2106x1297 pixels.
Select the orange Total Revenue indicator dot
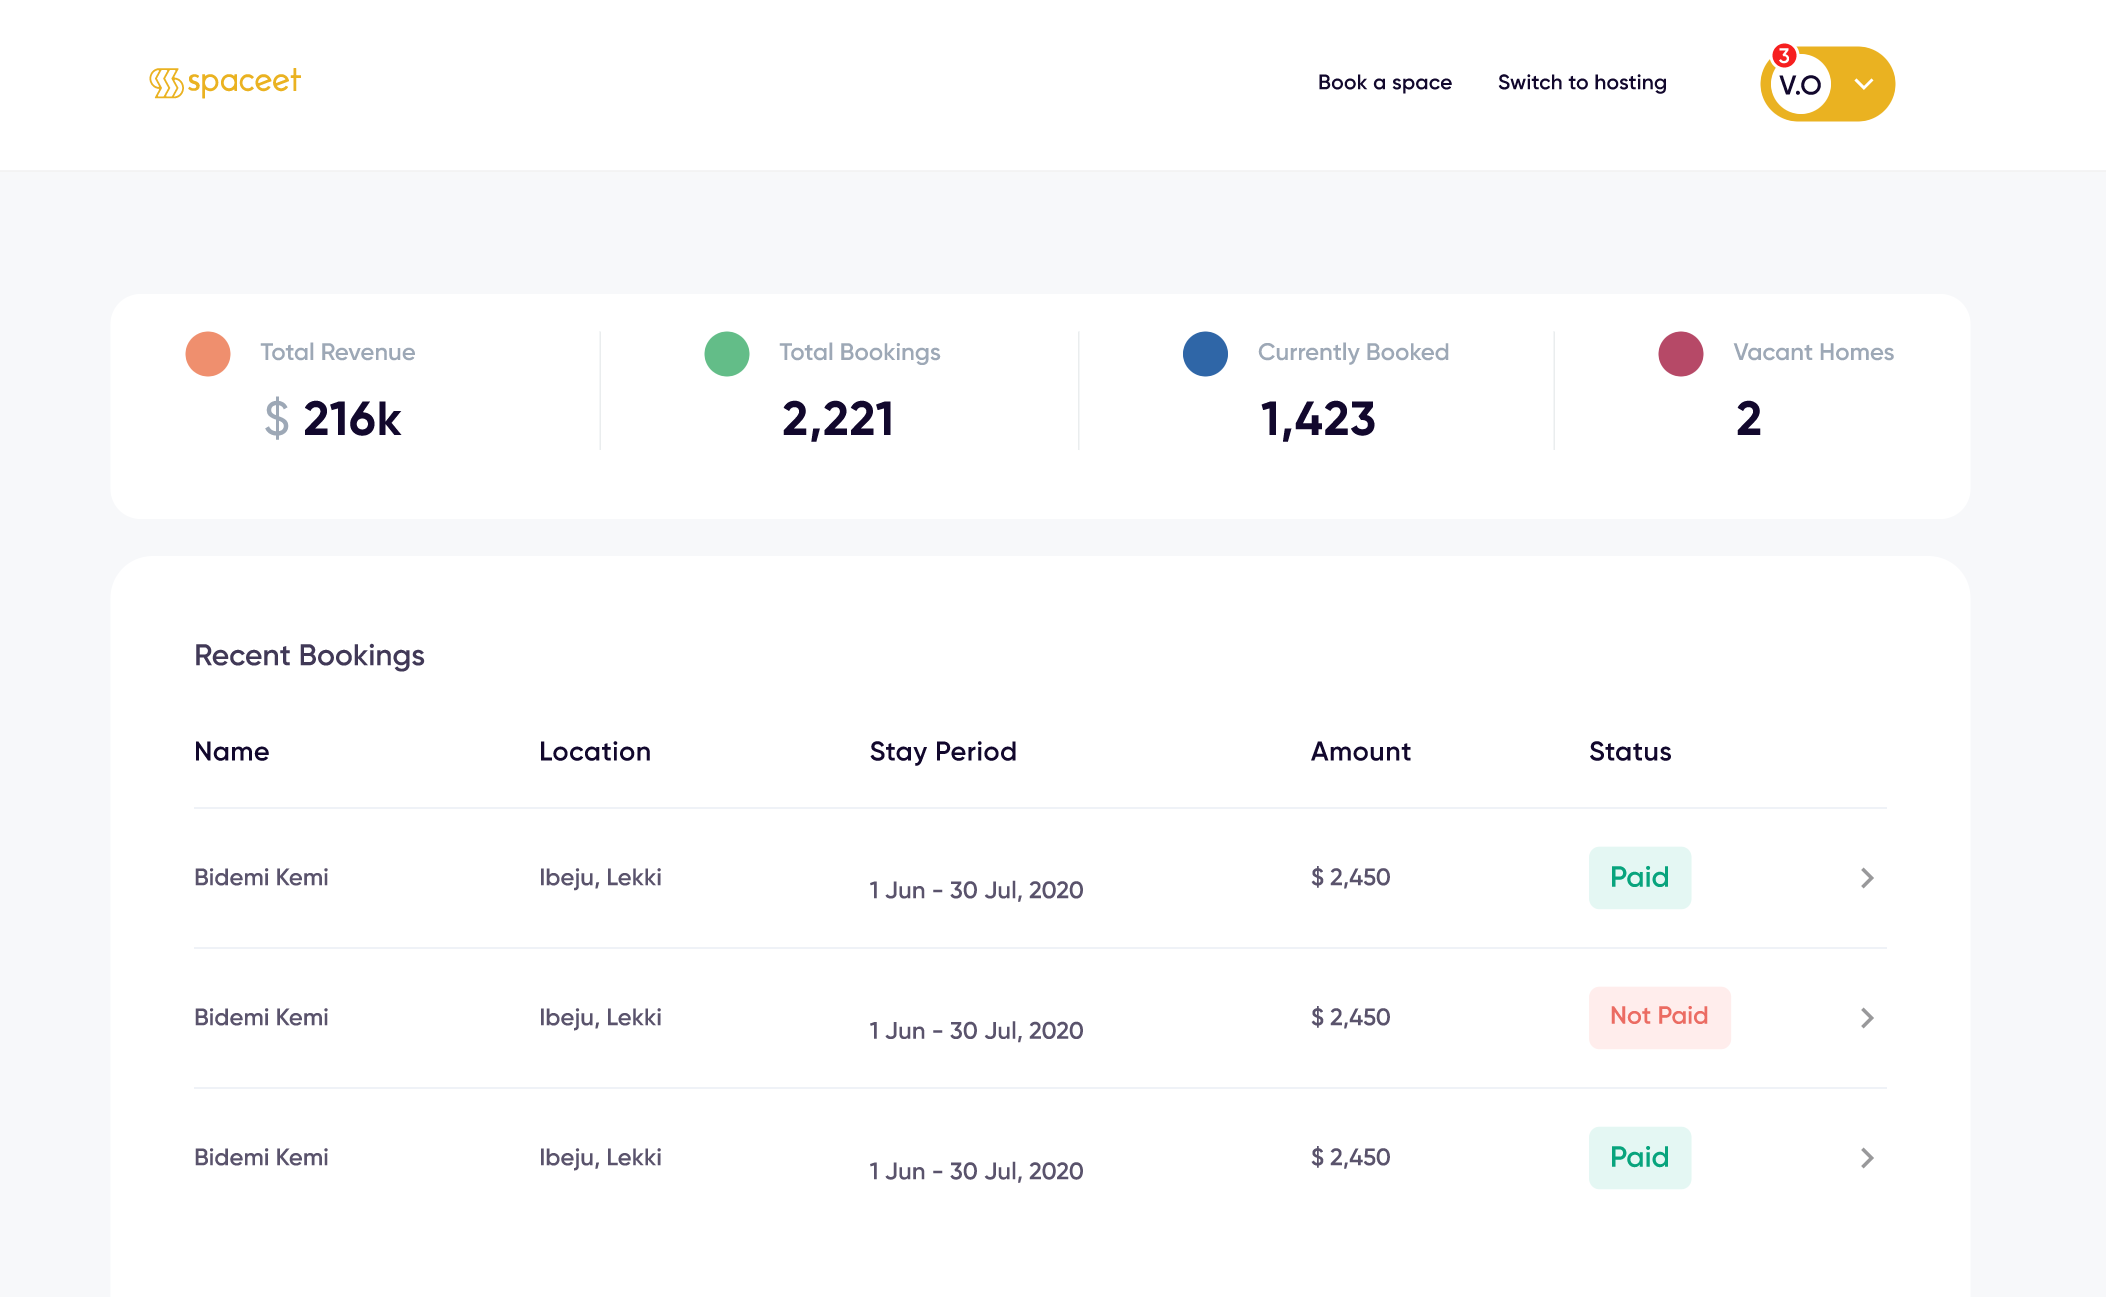[207, 353]
